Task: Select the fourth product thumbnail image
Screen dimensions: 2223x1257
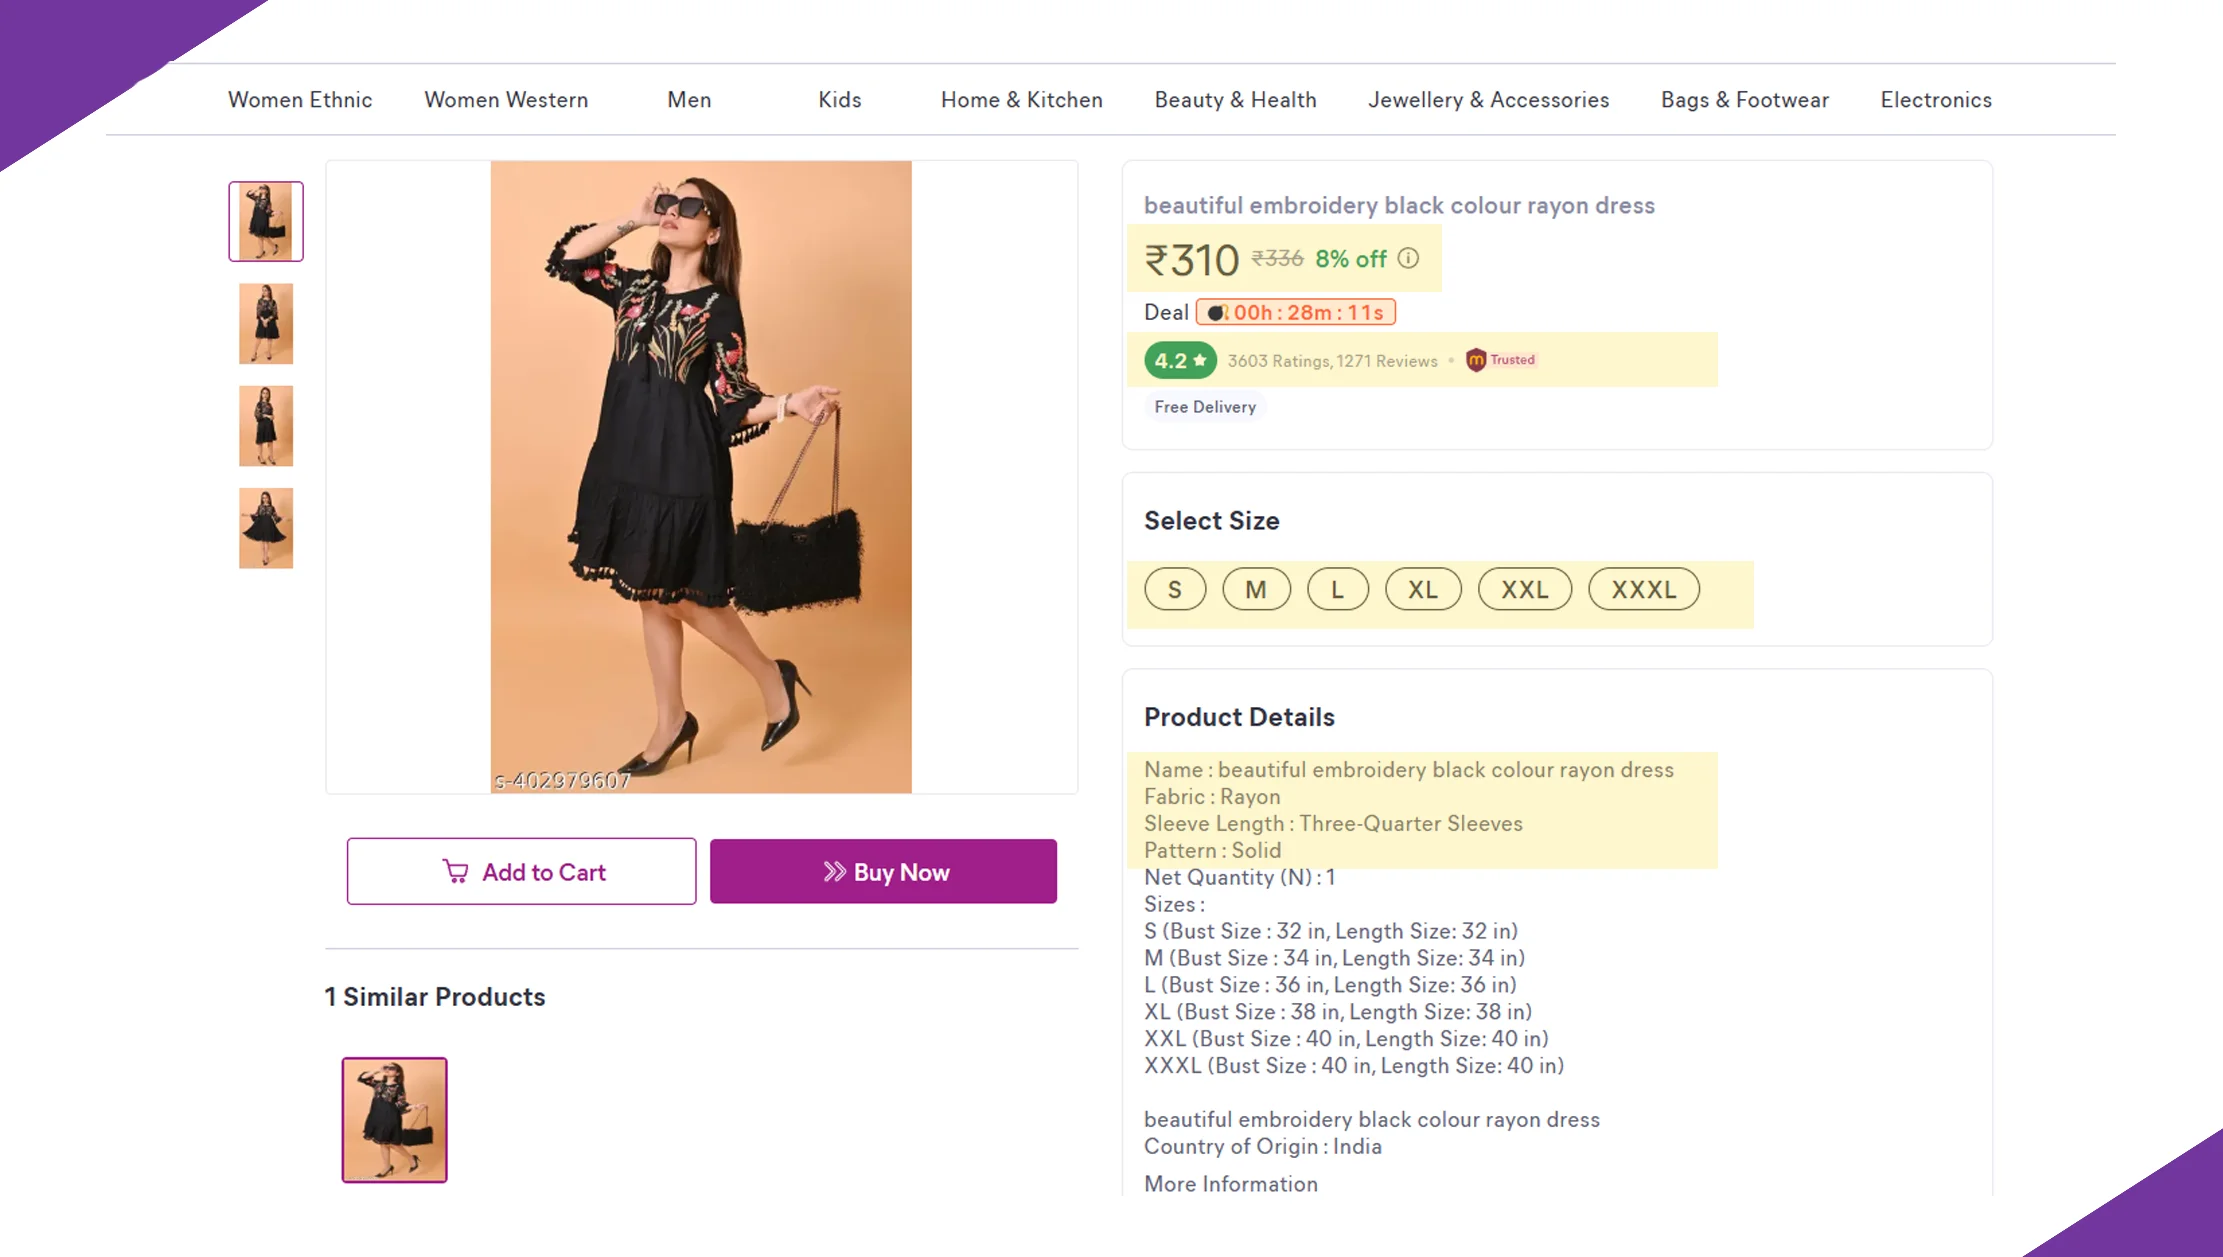Action: point(266,528)
